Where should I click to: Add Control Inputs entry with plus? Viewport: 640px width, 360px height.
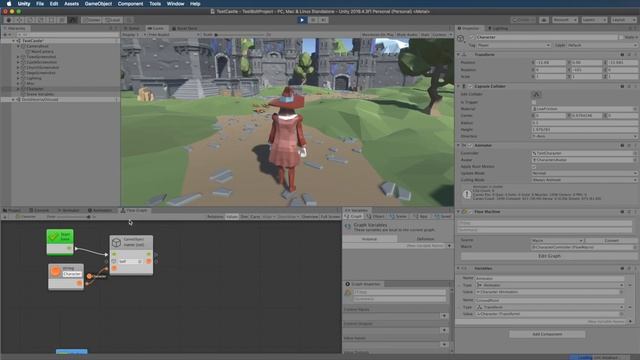coord(444,316)
